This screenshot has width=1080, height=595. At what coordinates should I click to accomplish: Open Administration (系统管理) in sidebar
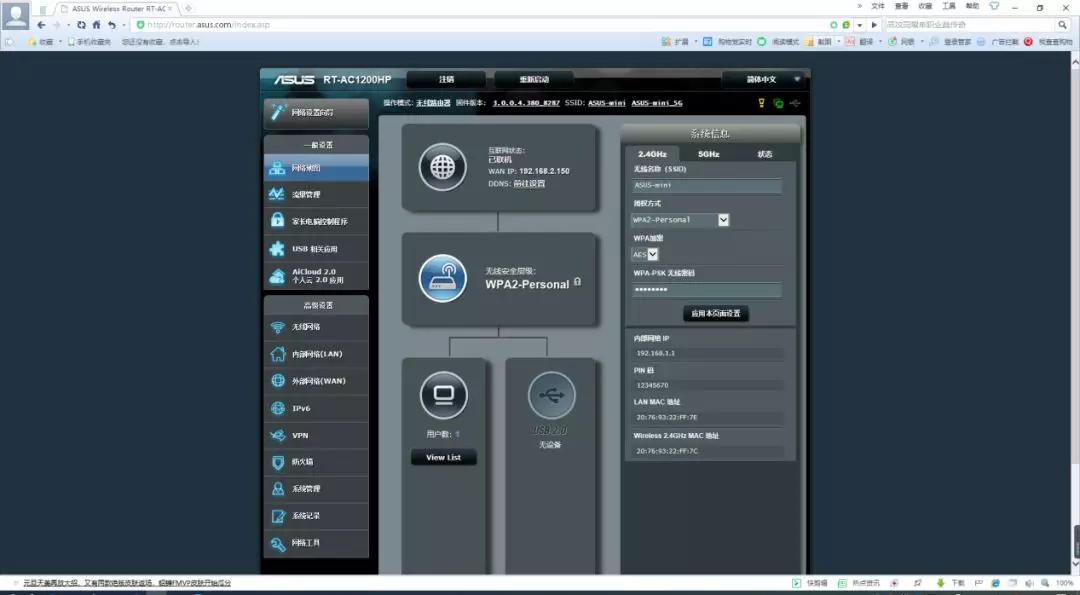pyautogui.click(x=316, y=489)
